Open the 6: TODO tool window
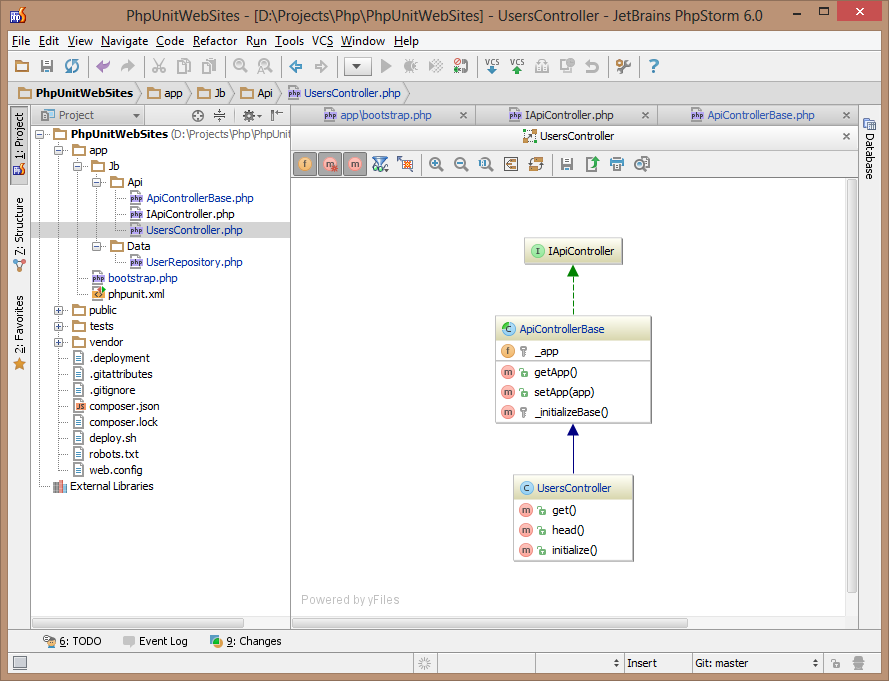 (72, 641)
